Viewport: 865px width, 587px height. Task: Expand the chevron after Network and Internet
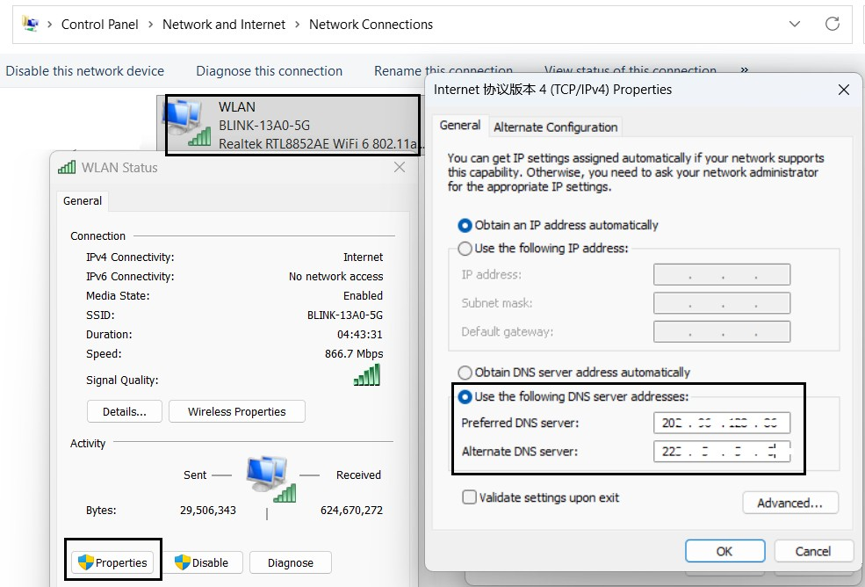[297, 24]
